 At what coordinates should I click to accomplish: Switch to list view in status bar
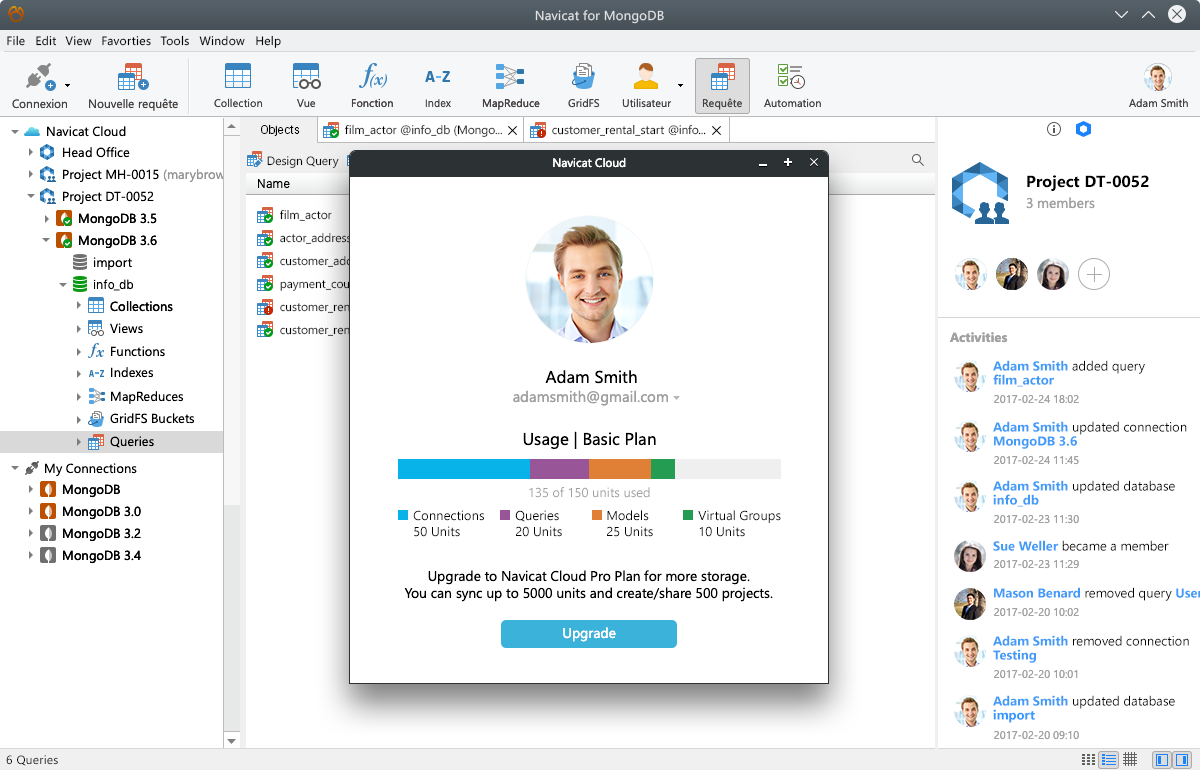pyautogui.click(x=1107, y=760)
